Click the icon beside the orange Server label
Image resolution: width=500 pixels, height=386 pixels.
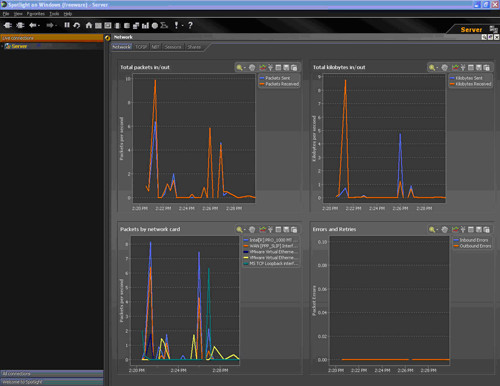point(493,29)
